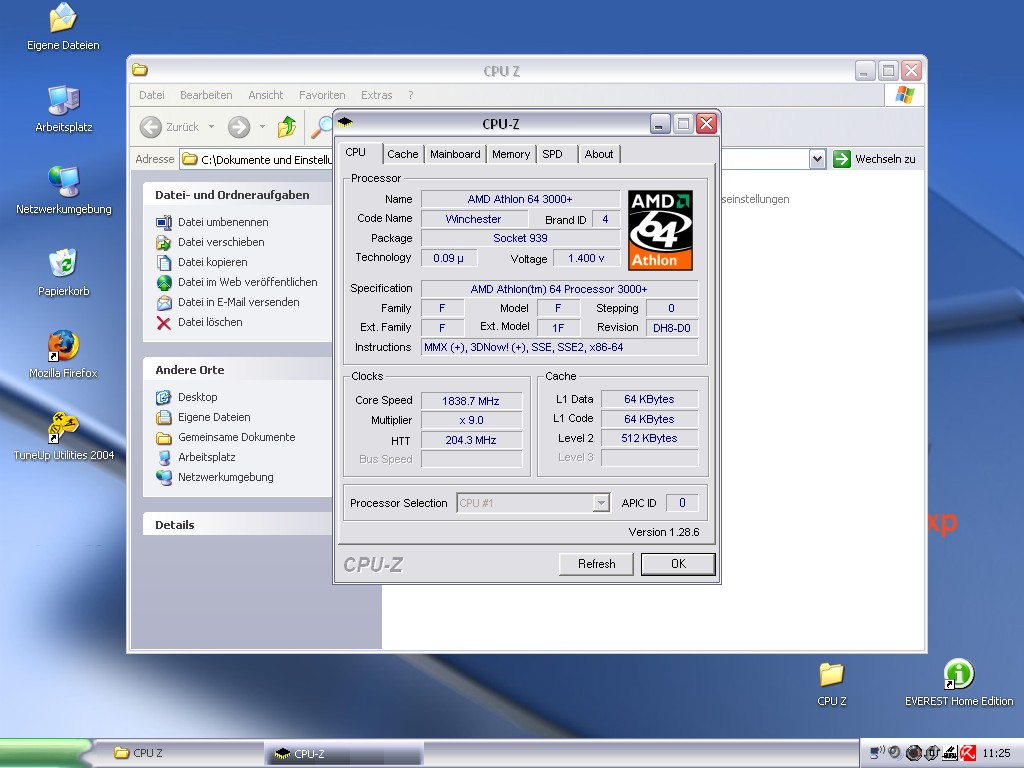Click the Winchester code name field
1024x768 pixels.
click(x=473, y=219)
